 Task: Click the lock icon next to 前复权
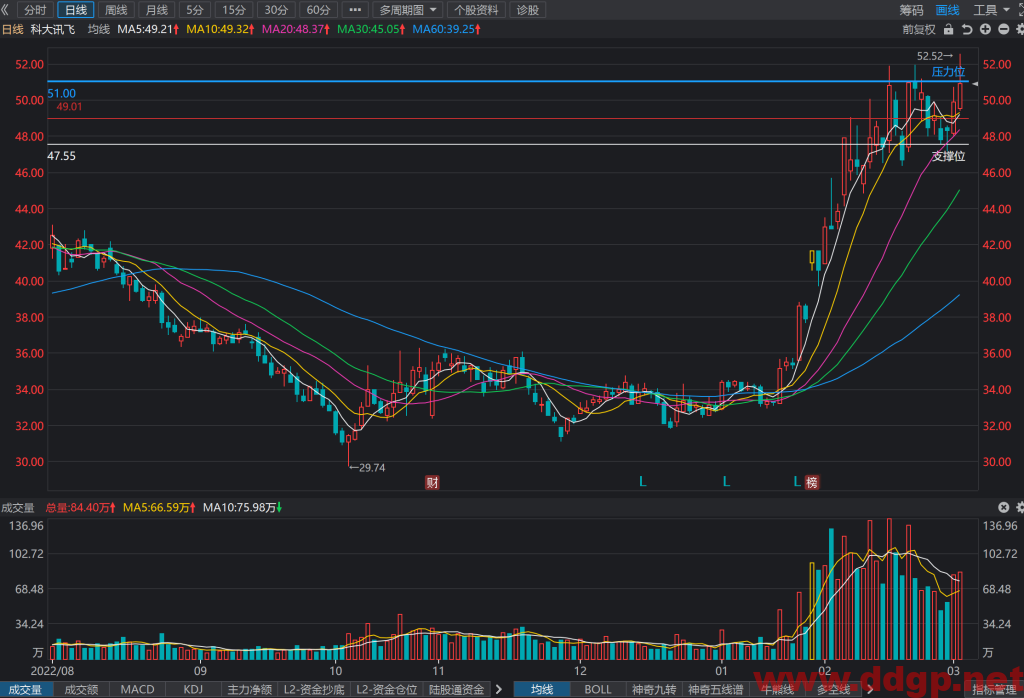click(949, 29)
